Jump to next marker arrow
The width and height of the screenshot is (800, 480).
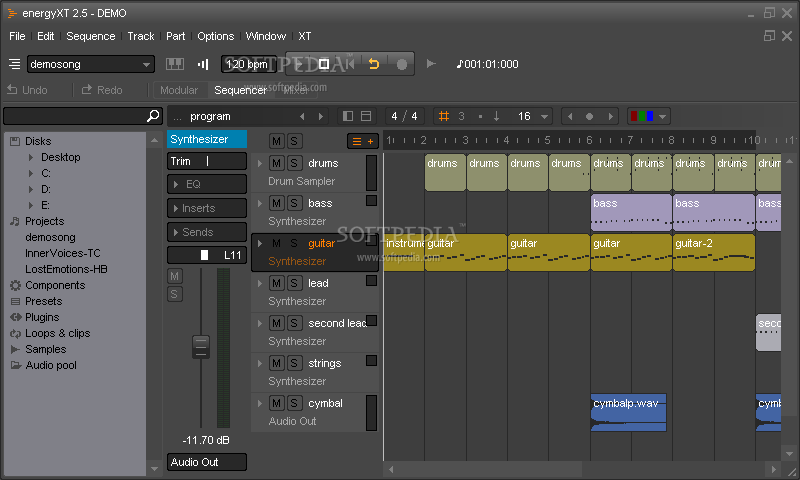click(610, 116)
